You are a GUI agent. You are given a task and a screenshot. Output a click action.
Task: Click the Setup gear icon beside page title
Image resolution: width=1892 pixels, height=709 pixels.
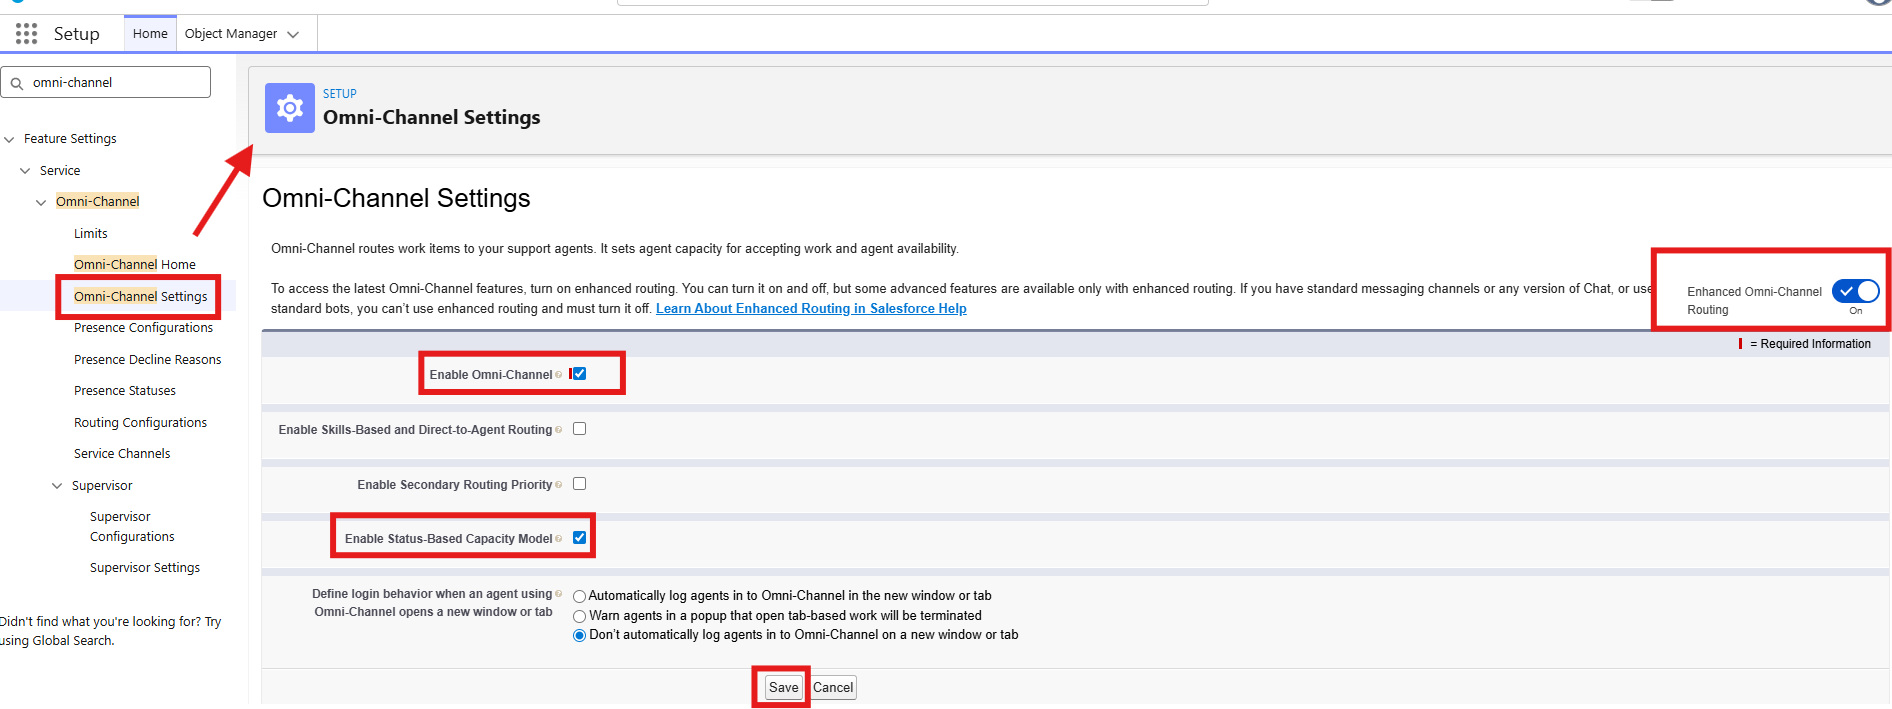pyautogui.click(x=290, y=108)
